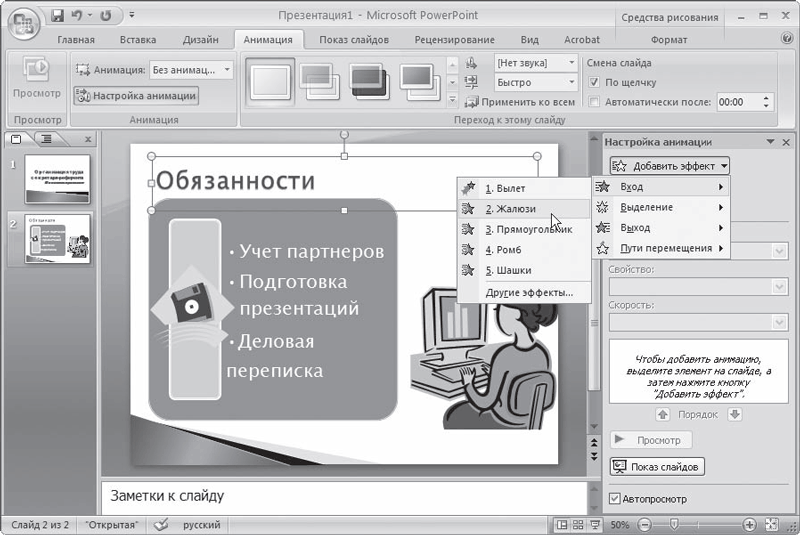The height and width of the screenshot is (535, 800).
Task: Undo the last action
Action: coord(77,16)
